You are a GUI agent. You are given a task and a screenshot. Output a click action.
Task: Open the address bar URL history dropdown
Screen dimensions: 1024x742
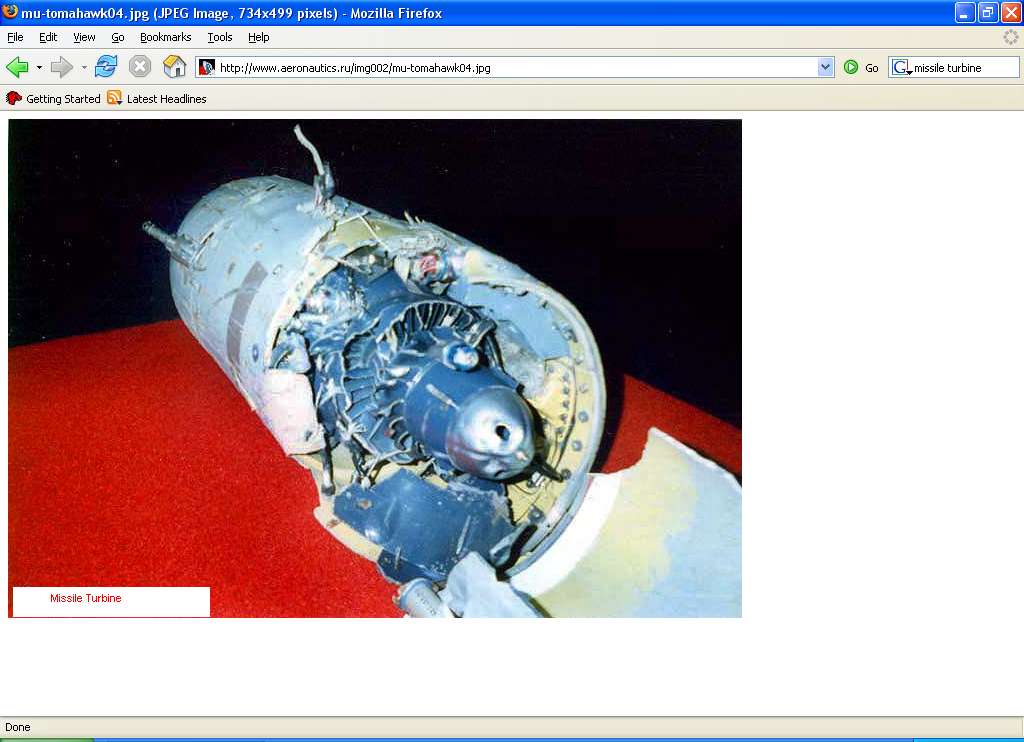click(x=825, y=66)
